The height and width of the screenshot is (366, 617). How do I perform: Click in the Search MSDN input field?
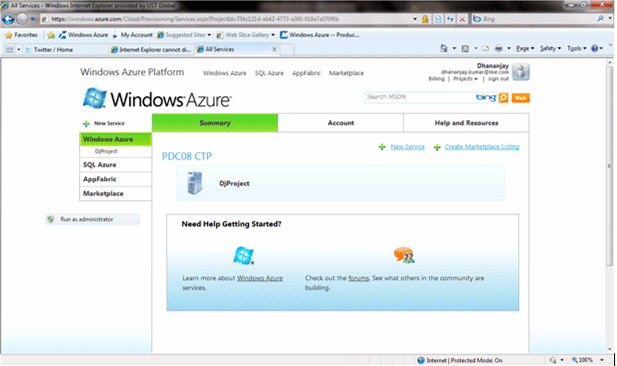pos(419,97)
